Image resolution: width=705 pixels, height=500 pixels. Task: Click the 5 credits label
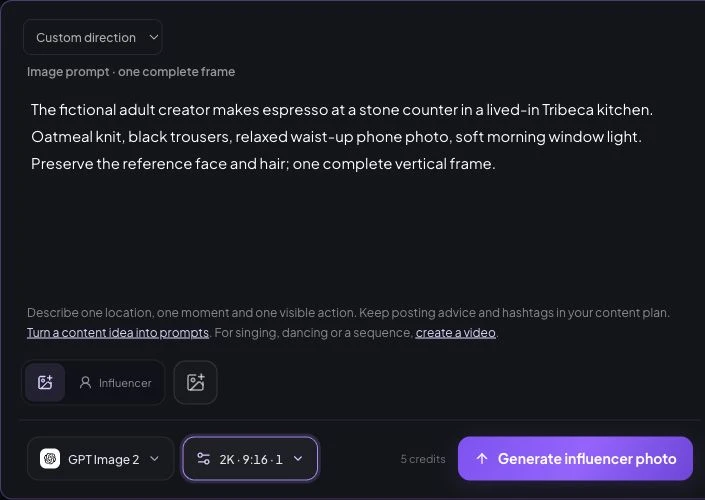click(x=423, y=459)
